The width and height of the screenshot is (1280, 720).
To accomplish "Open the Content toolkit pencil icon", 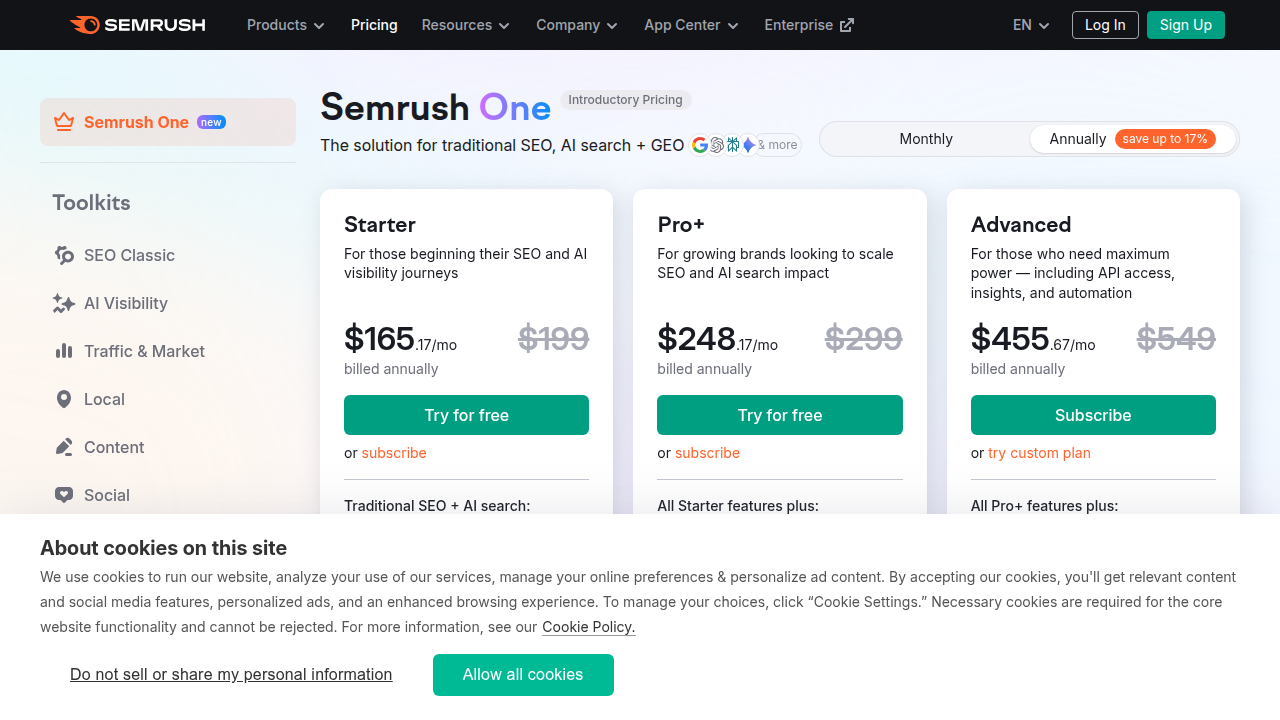I will tap(63, 447).
